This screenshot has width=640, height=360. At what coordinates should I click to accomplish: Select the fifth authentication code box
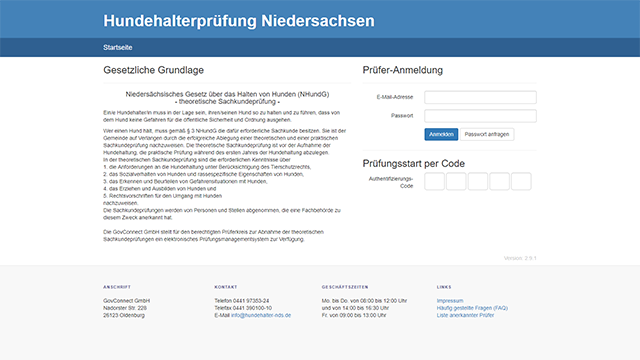tap(521, 181)
